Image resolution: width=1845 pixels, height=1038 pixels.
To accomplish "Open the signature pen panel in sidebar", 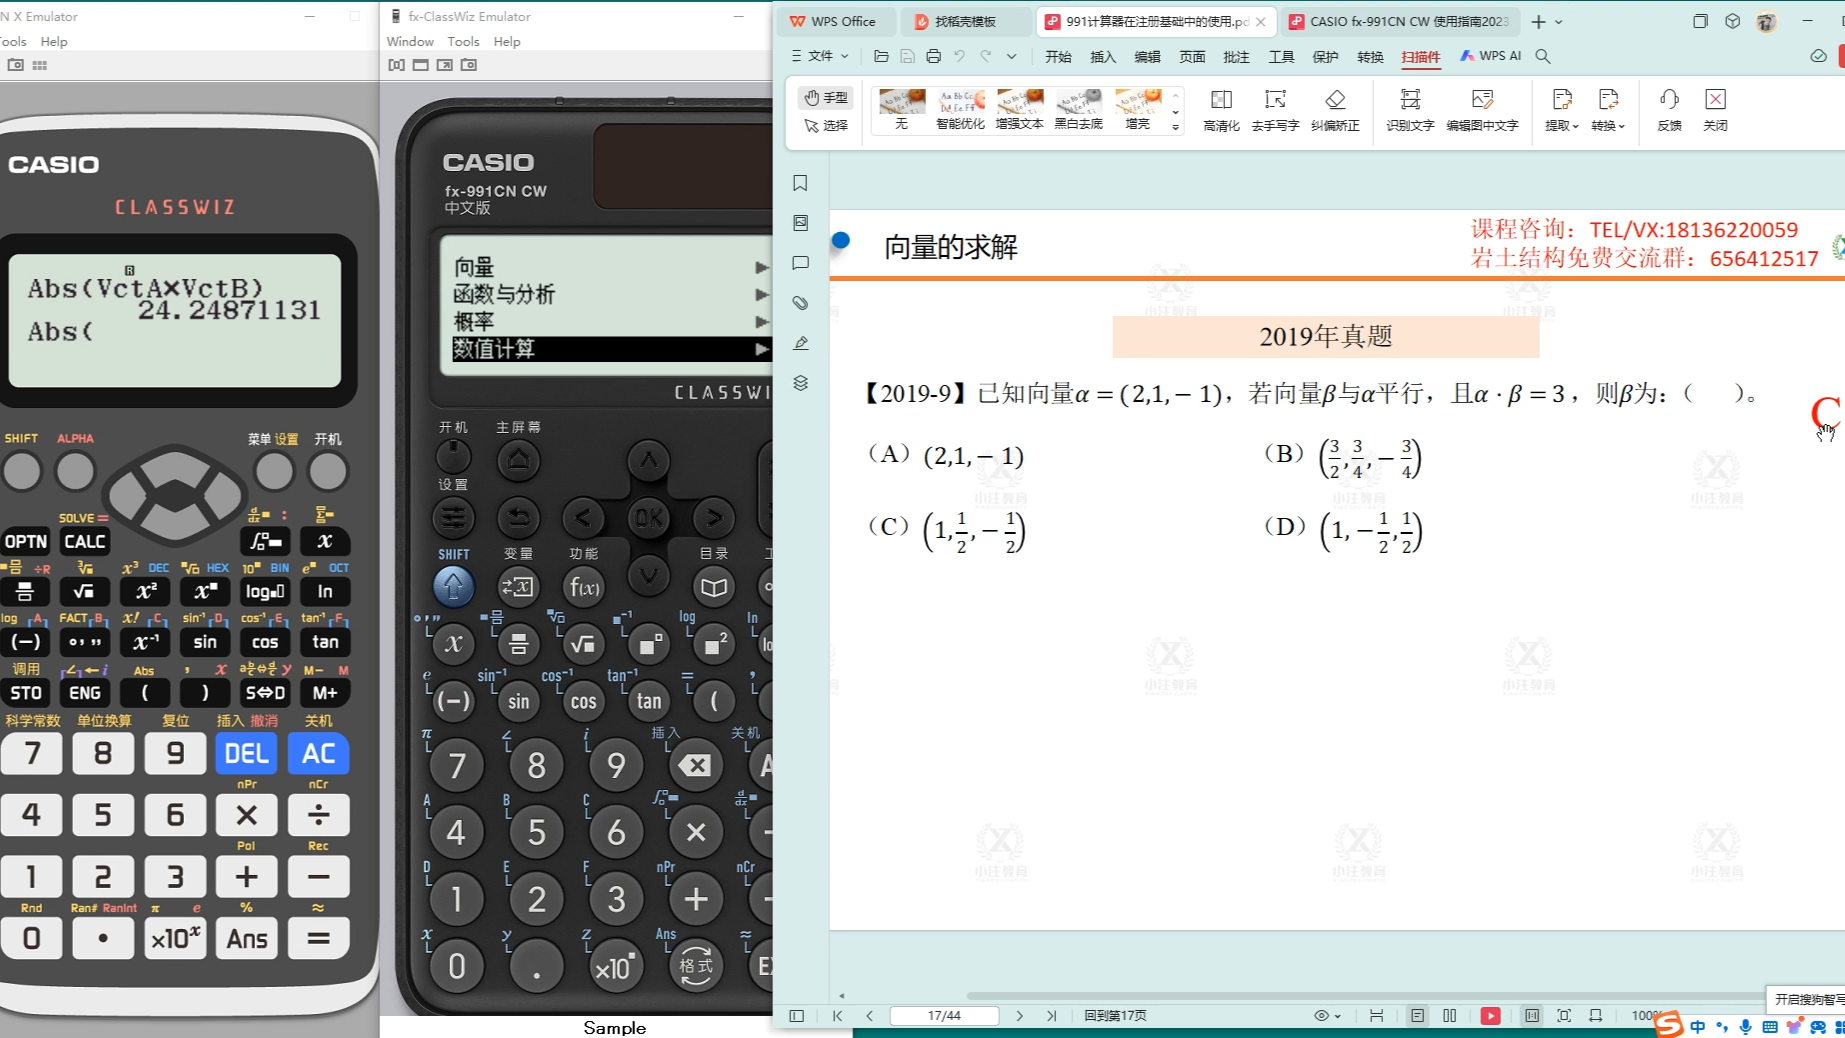I will tap(800, 343).
